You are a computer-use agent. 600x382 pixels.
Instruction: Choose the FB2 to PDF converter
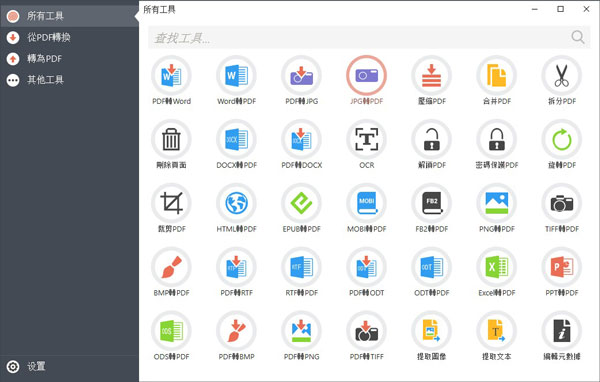431,203
